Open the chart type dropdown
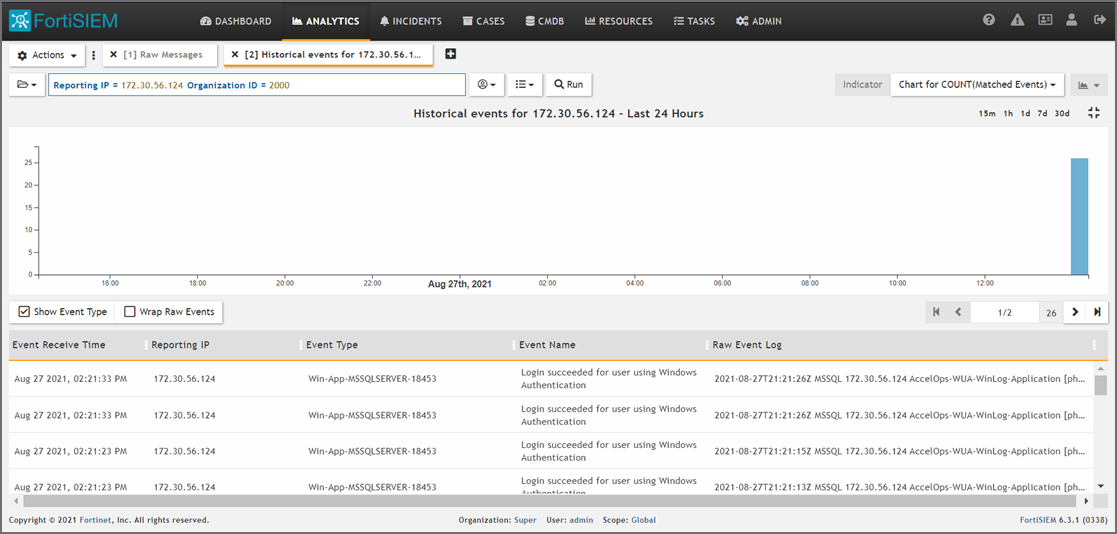 point(1089,85)
